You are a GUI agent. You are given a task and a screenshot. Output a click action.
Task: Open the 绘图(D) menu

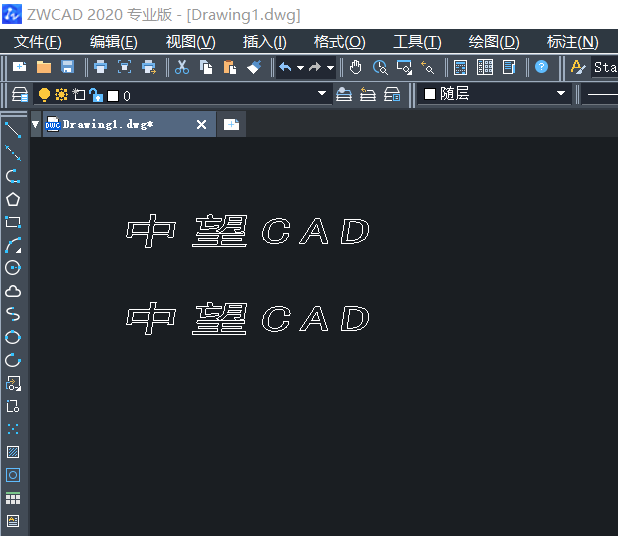(494, 41)
